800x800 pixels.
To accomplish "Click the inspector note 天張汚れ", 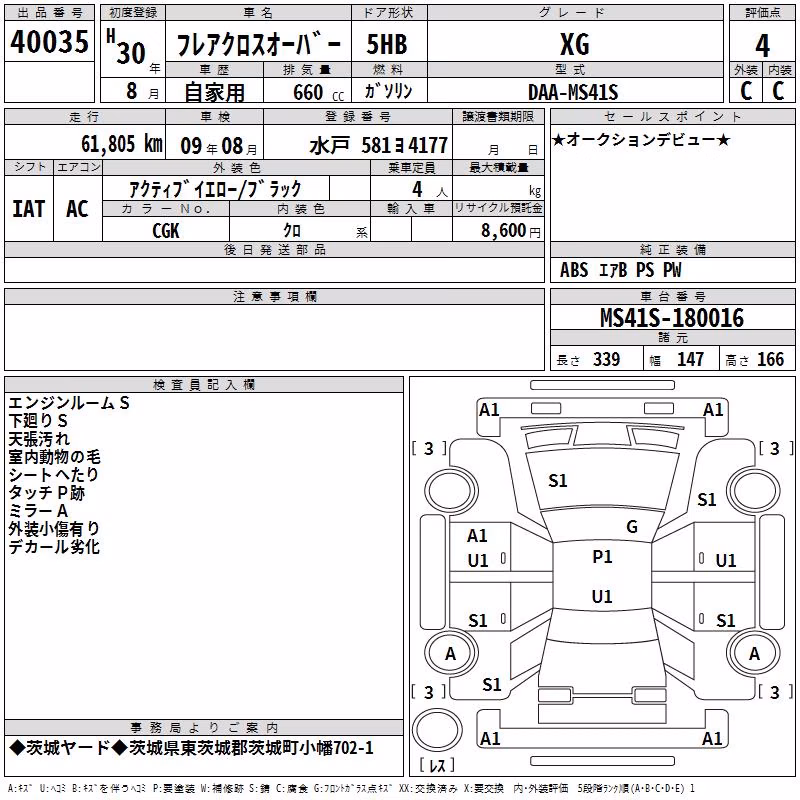I will click(39, 439).
